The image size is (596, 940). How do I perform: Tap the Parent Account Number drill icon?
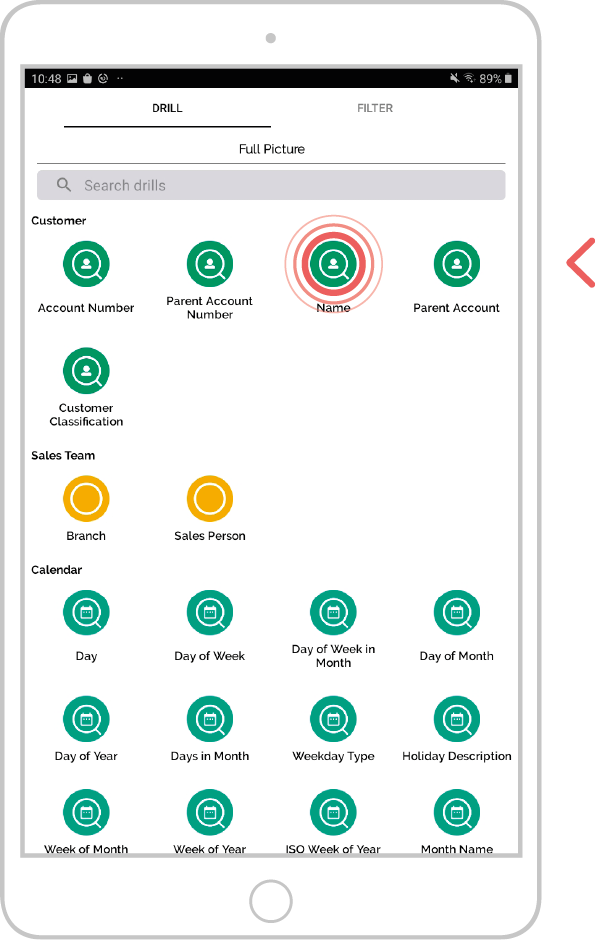pos(210,264)
